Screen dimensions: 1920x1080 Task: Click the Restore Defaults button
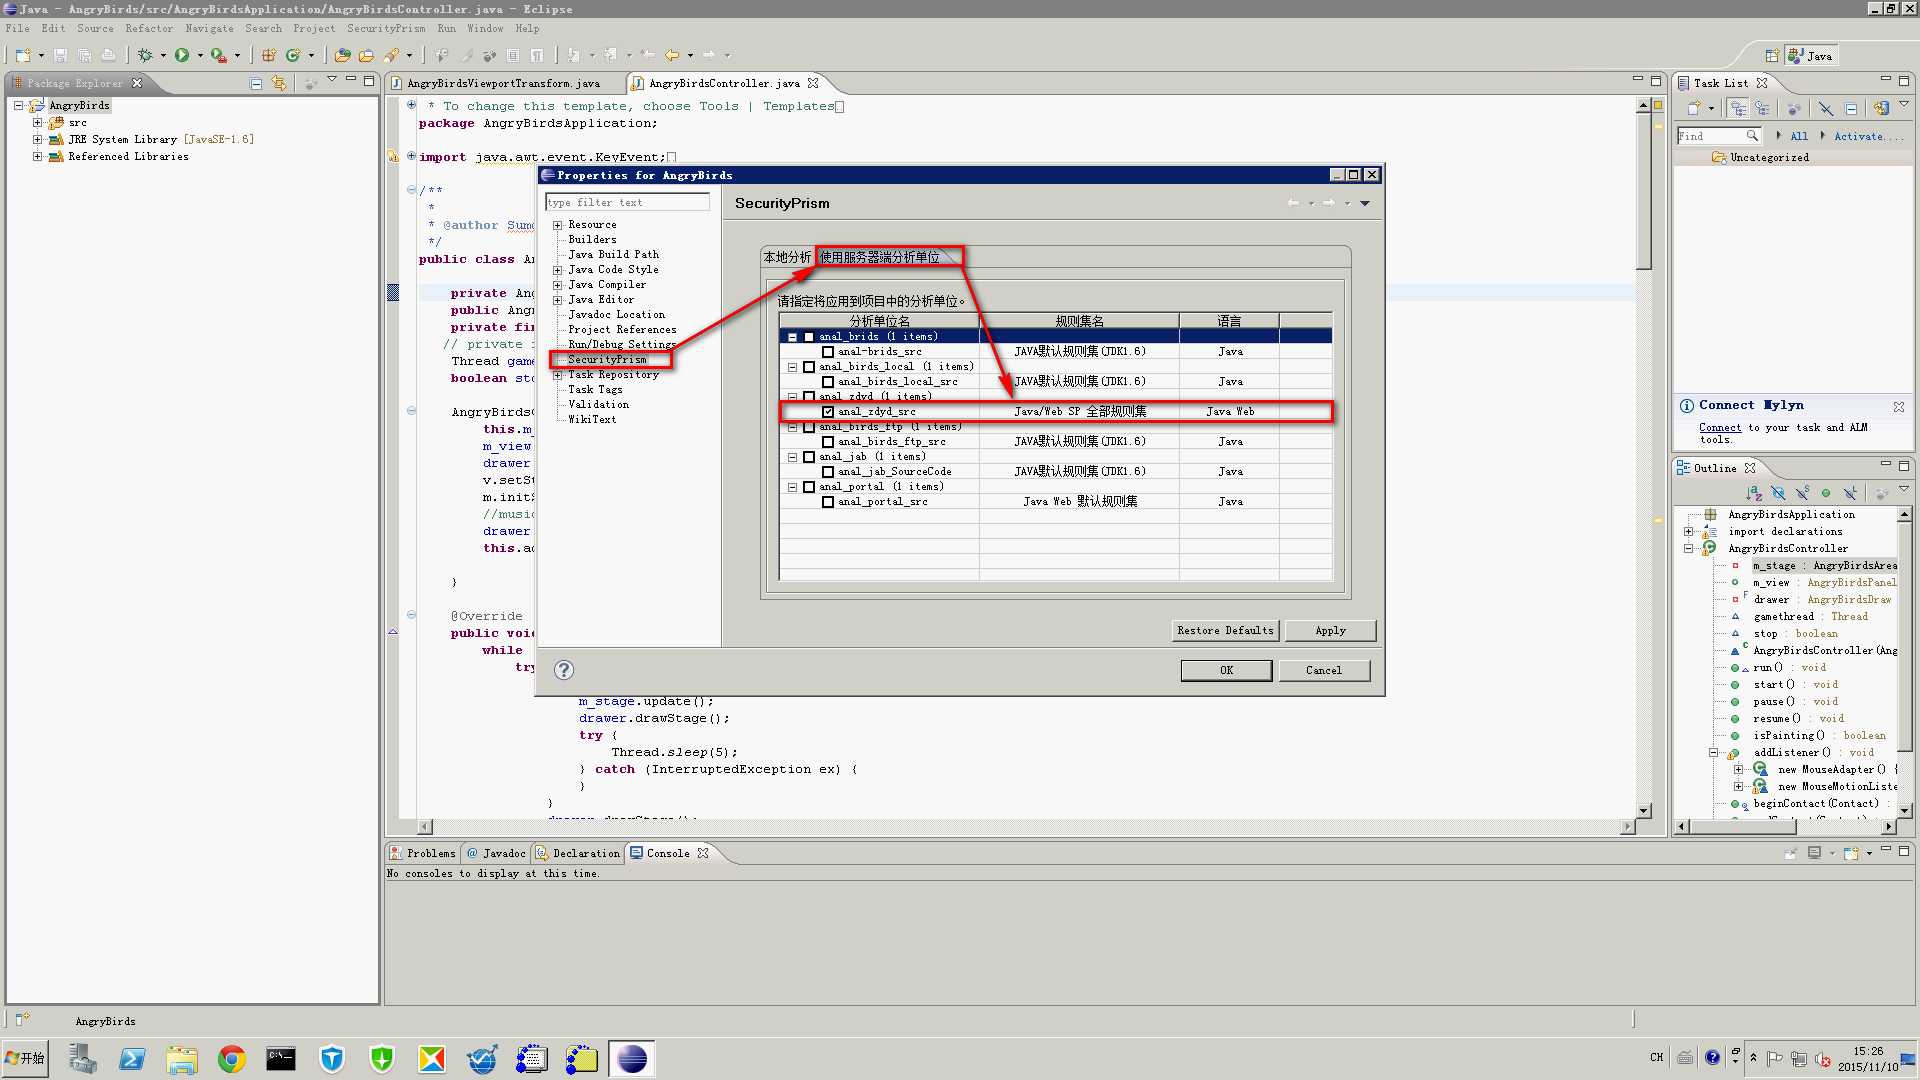tap(1225, 630)
